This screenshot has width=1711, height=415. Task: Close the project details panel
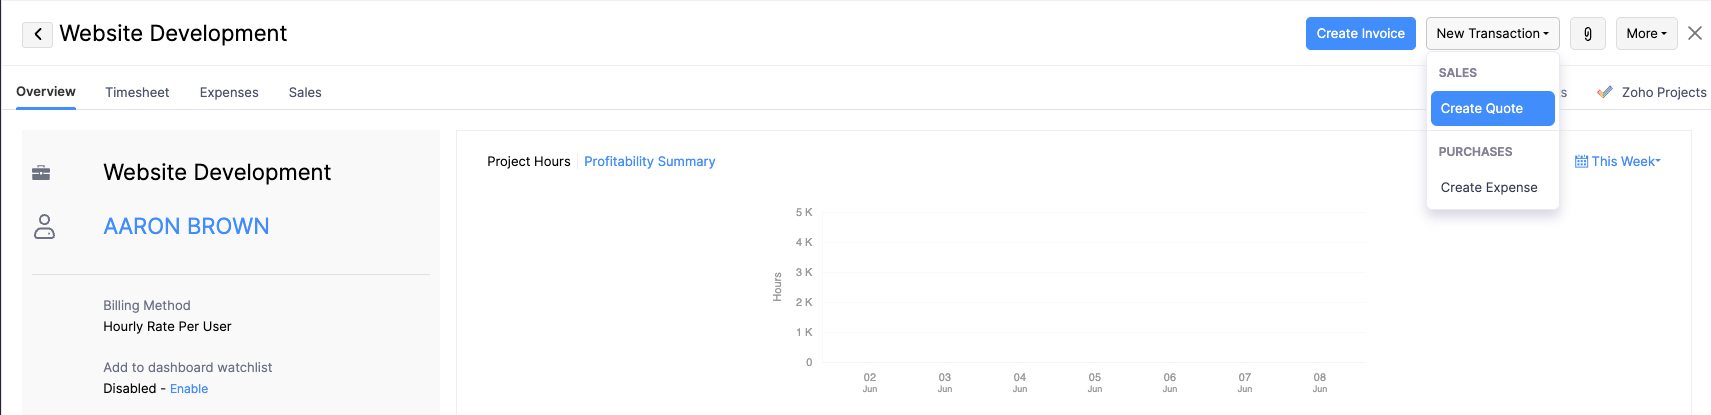[1694, 33]
